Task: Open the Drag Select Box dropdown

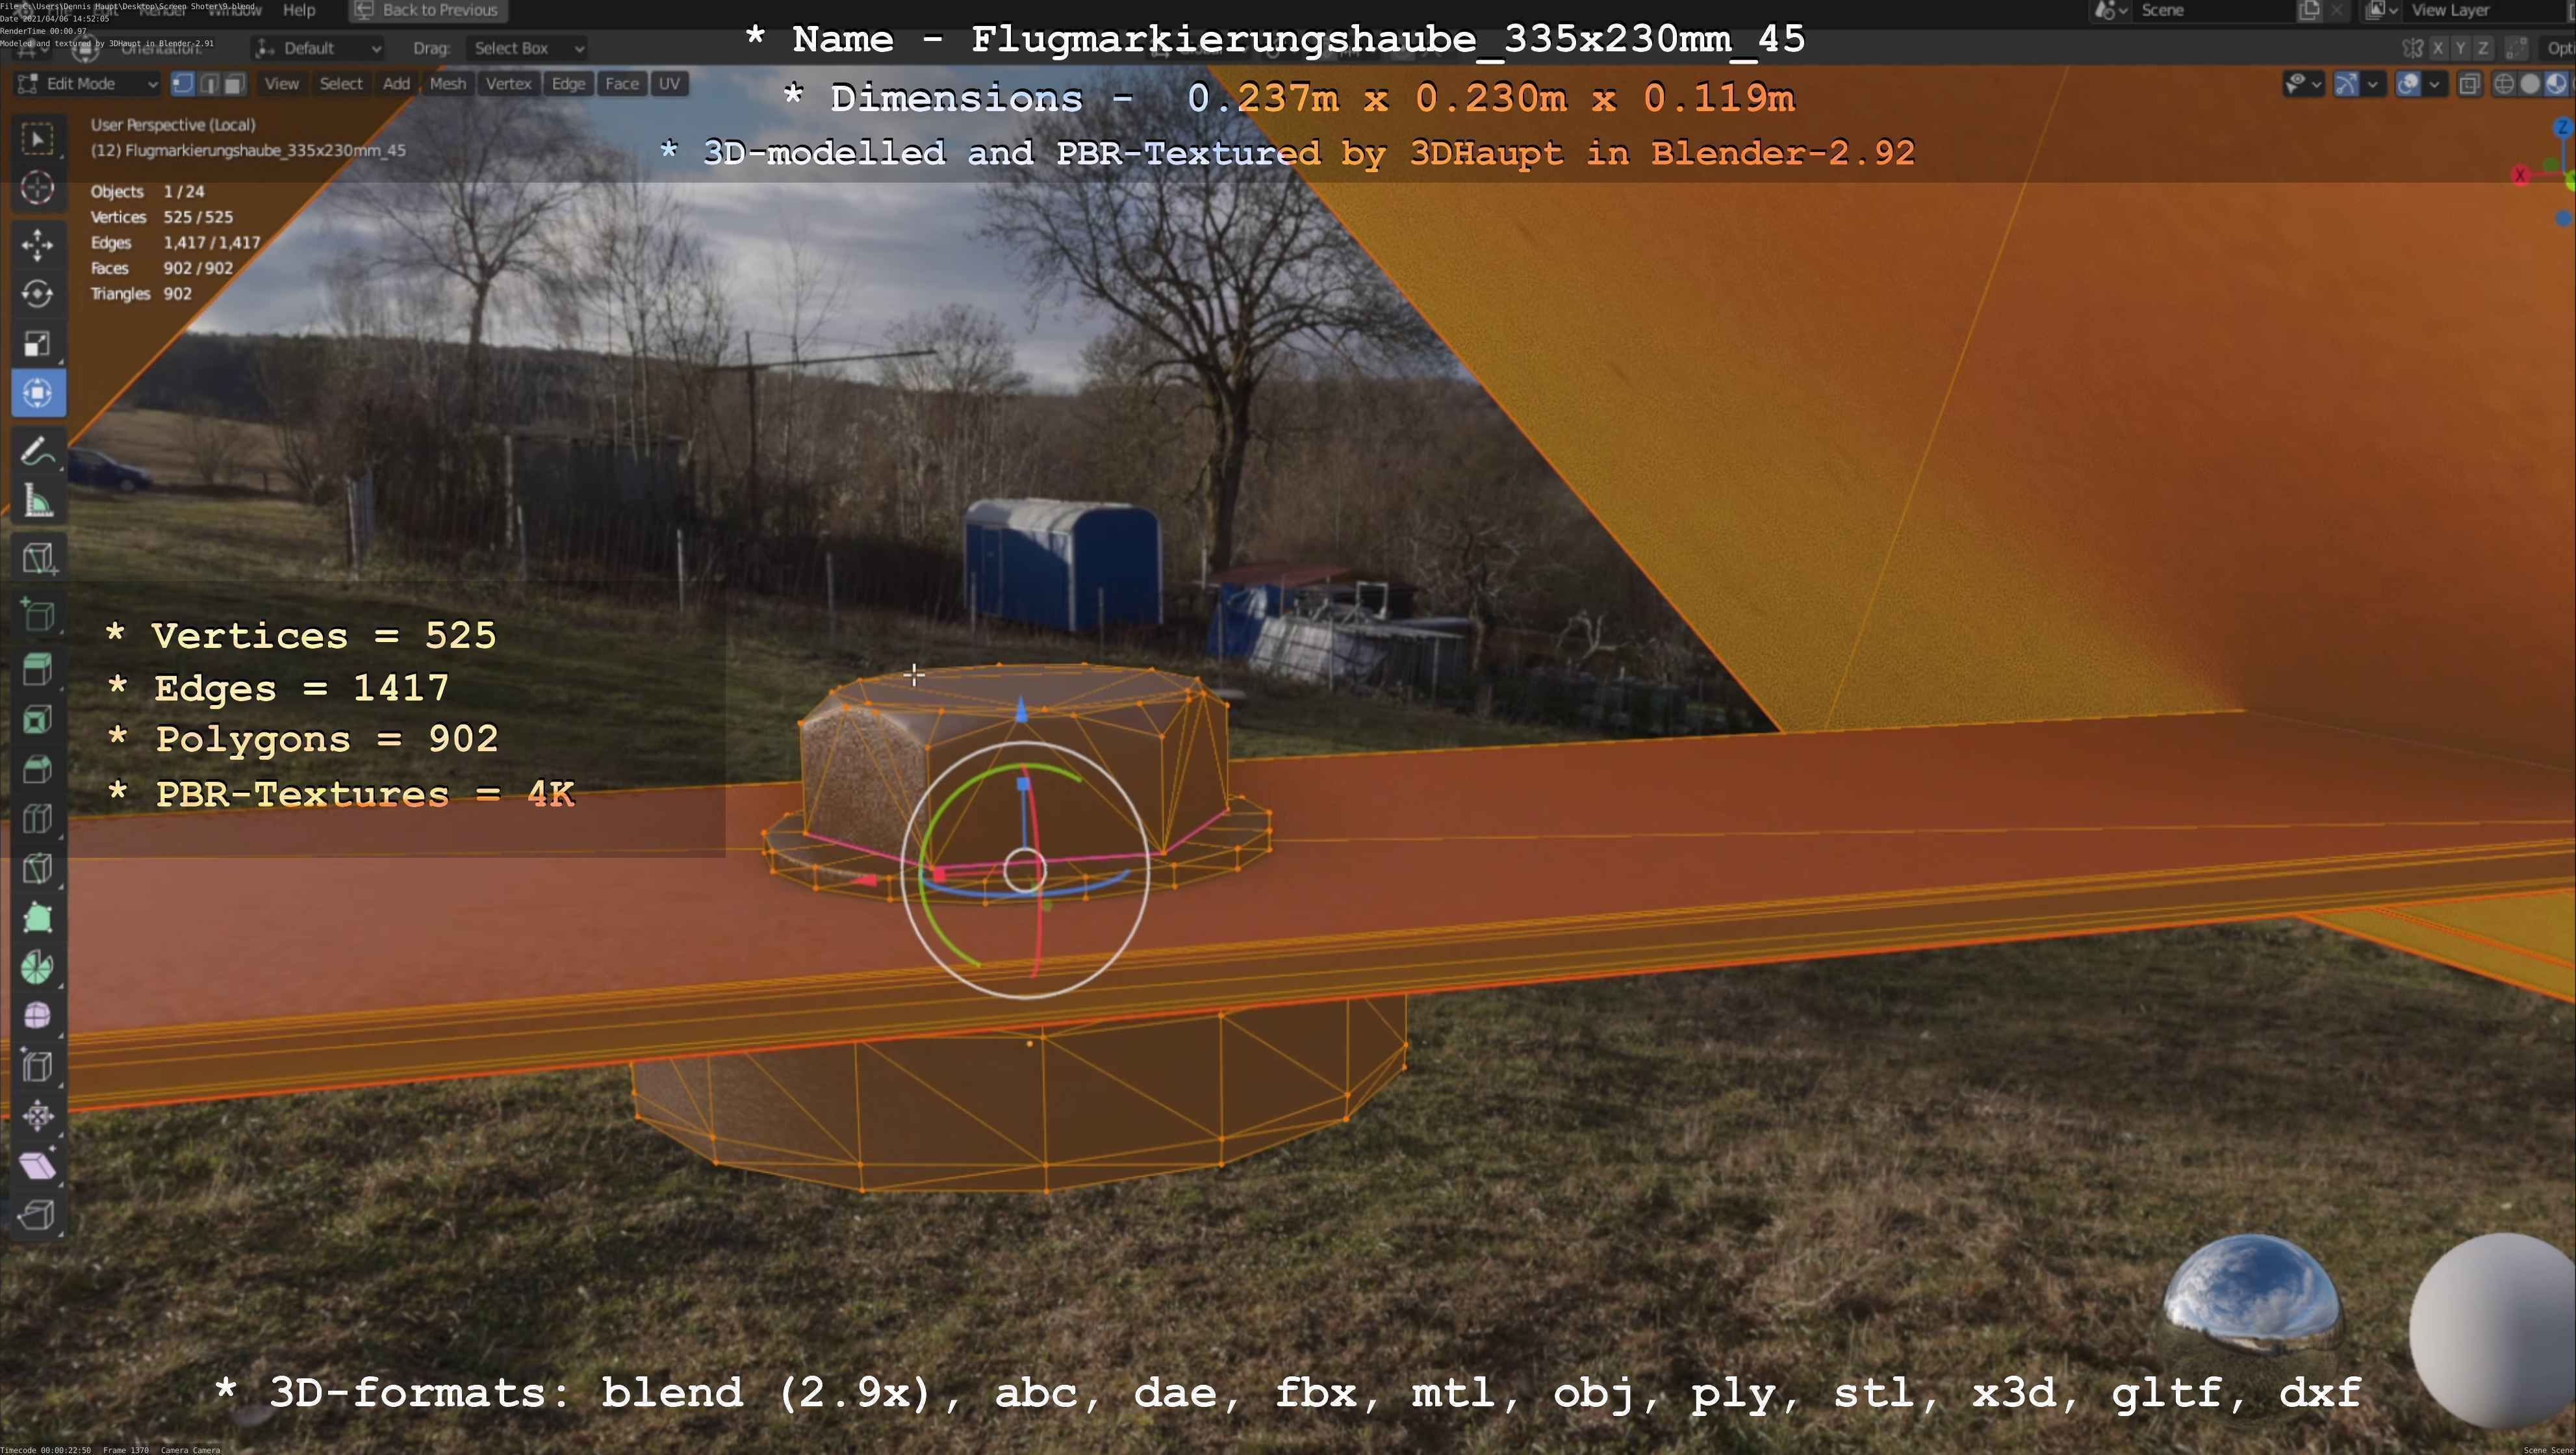Action: coord(527,48)
